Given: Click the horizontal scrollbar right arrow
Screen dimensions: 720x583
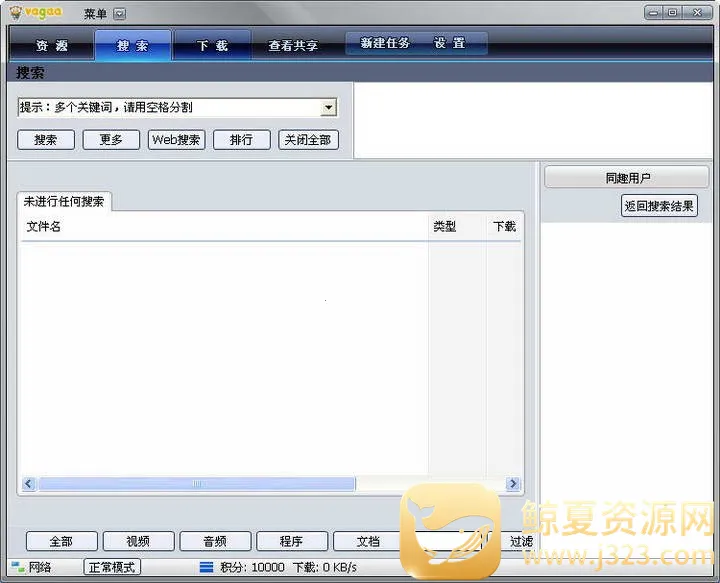Looking at the screenshot, I should (x=513, y=484).
